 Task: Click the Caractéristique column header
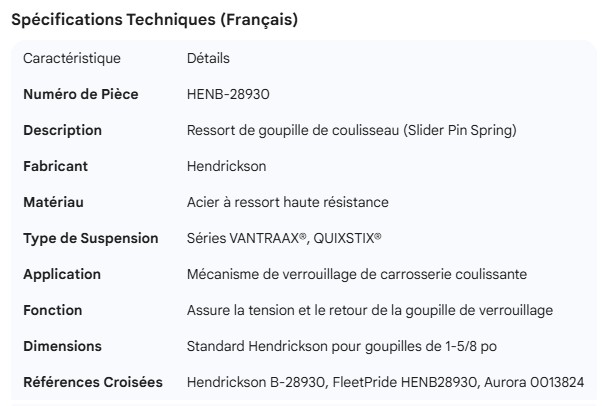tap(72, 58)
